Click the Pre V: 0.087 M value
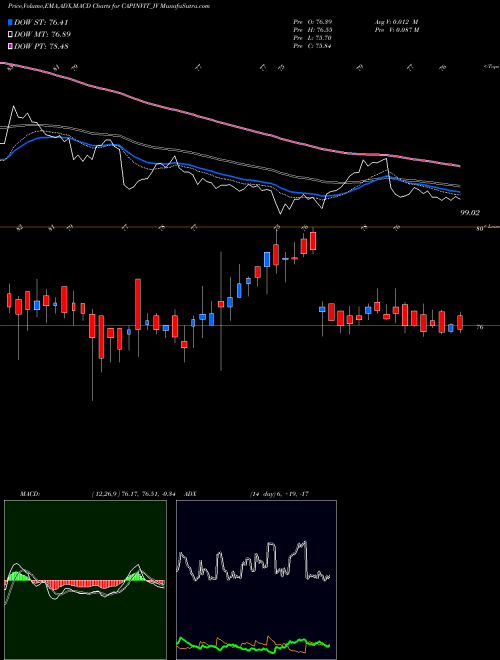 396,30
